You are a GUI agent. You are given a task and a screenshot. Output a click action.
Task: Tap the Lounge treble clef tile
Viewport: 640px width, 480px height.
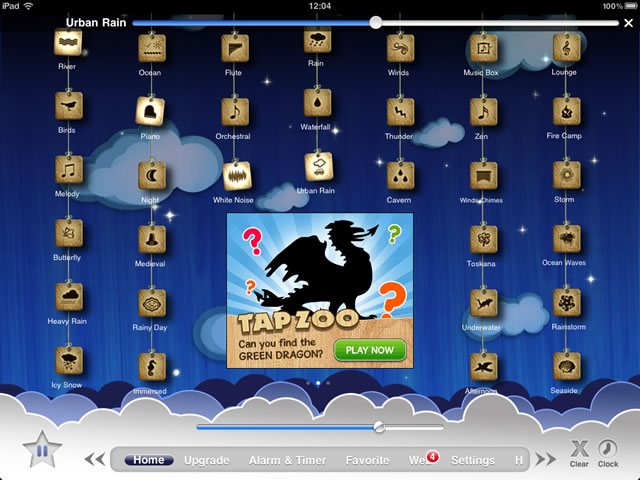[x=567, y=48]
